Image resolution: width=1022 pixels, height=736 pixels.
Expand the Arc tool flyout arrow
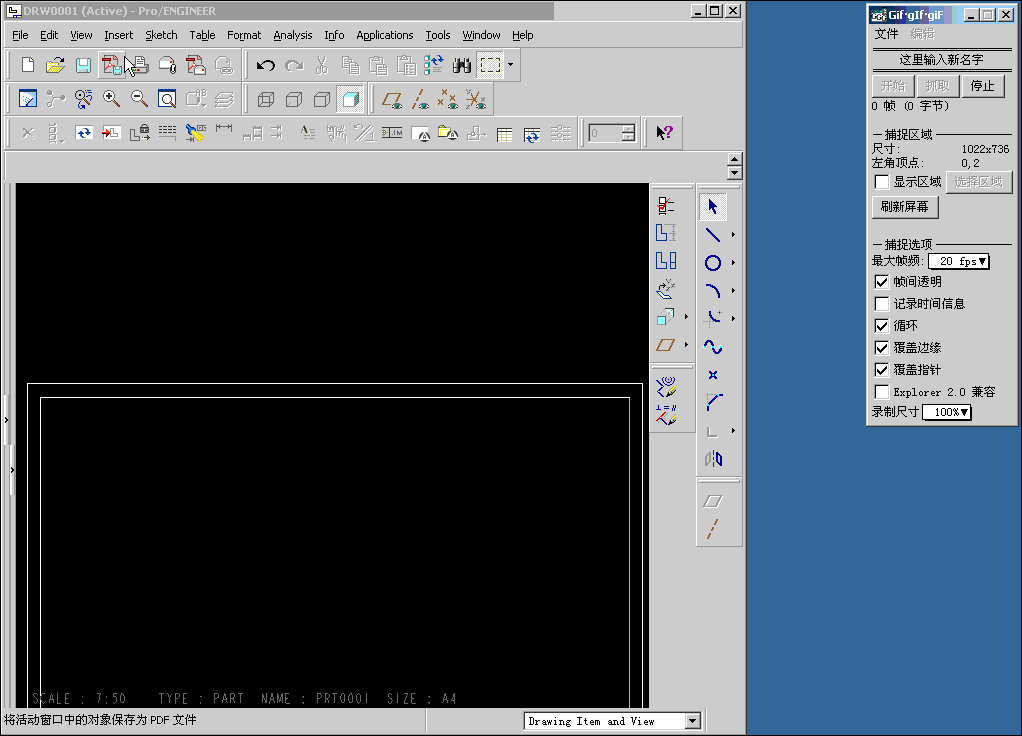[x=733, y=291]
